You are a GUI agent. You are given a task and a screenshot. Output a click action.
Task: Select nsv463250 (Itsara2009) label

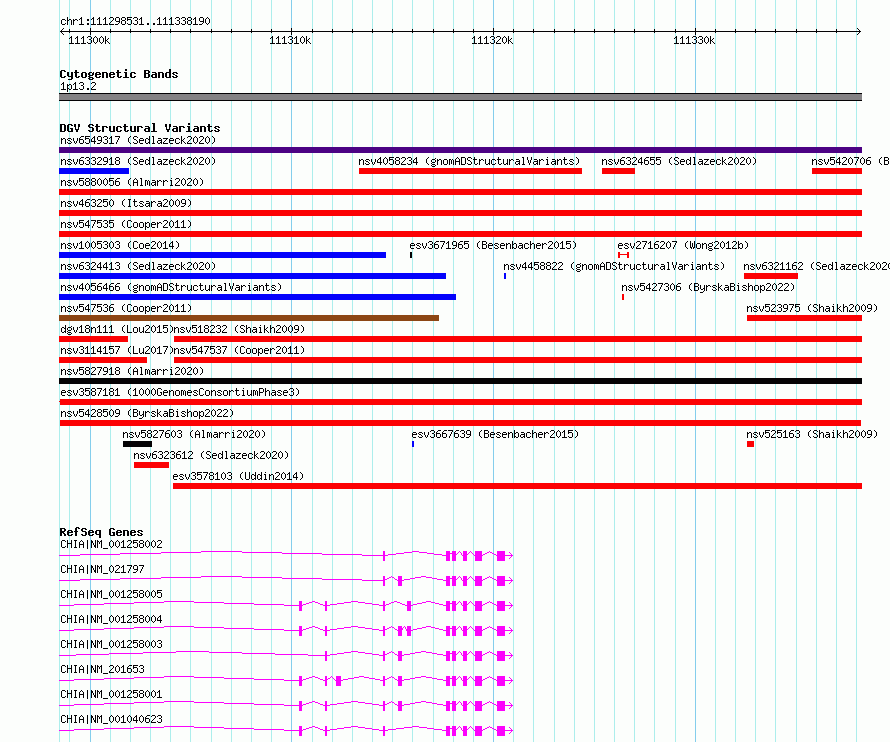pos(126,203)
